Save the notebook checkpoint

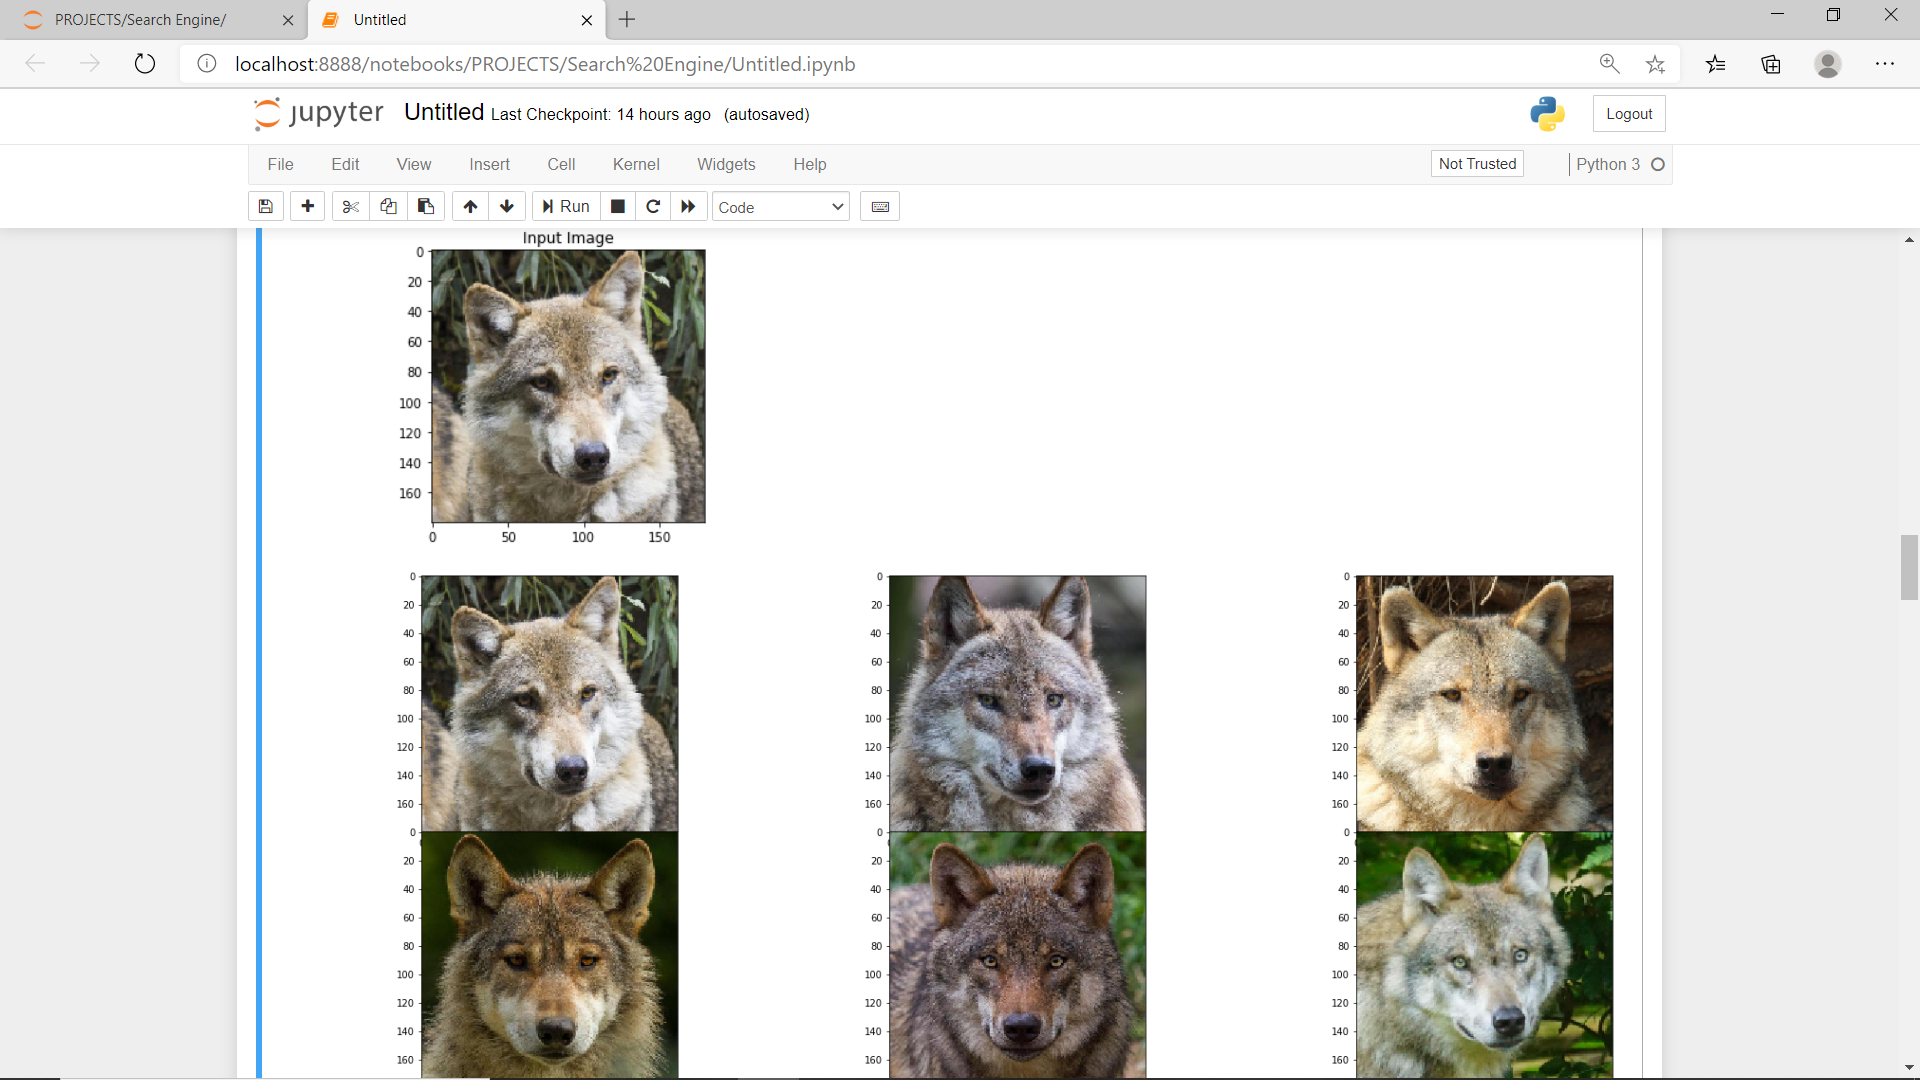coord(265,206)
